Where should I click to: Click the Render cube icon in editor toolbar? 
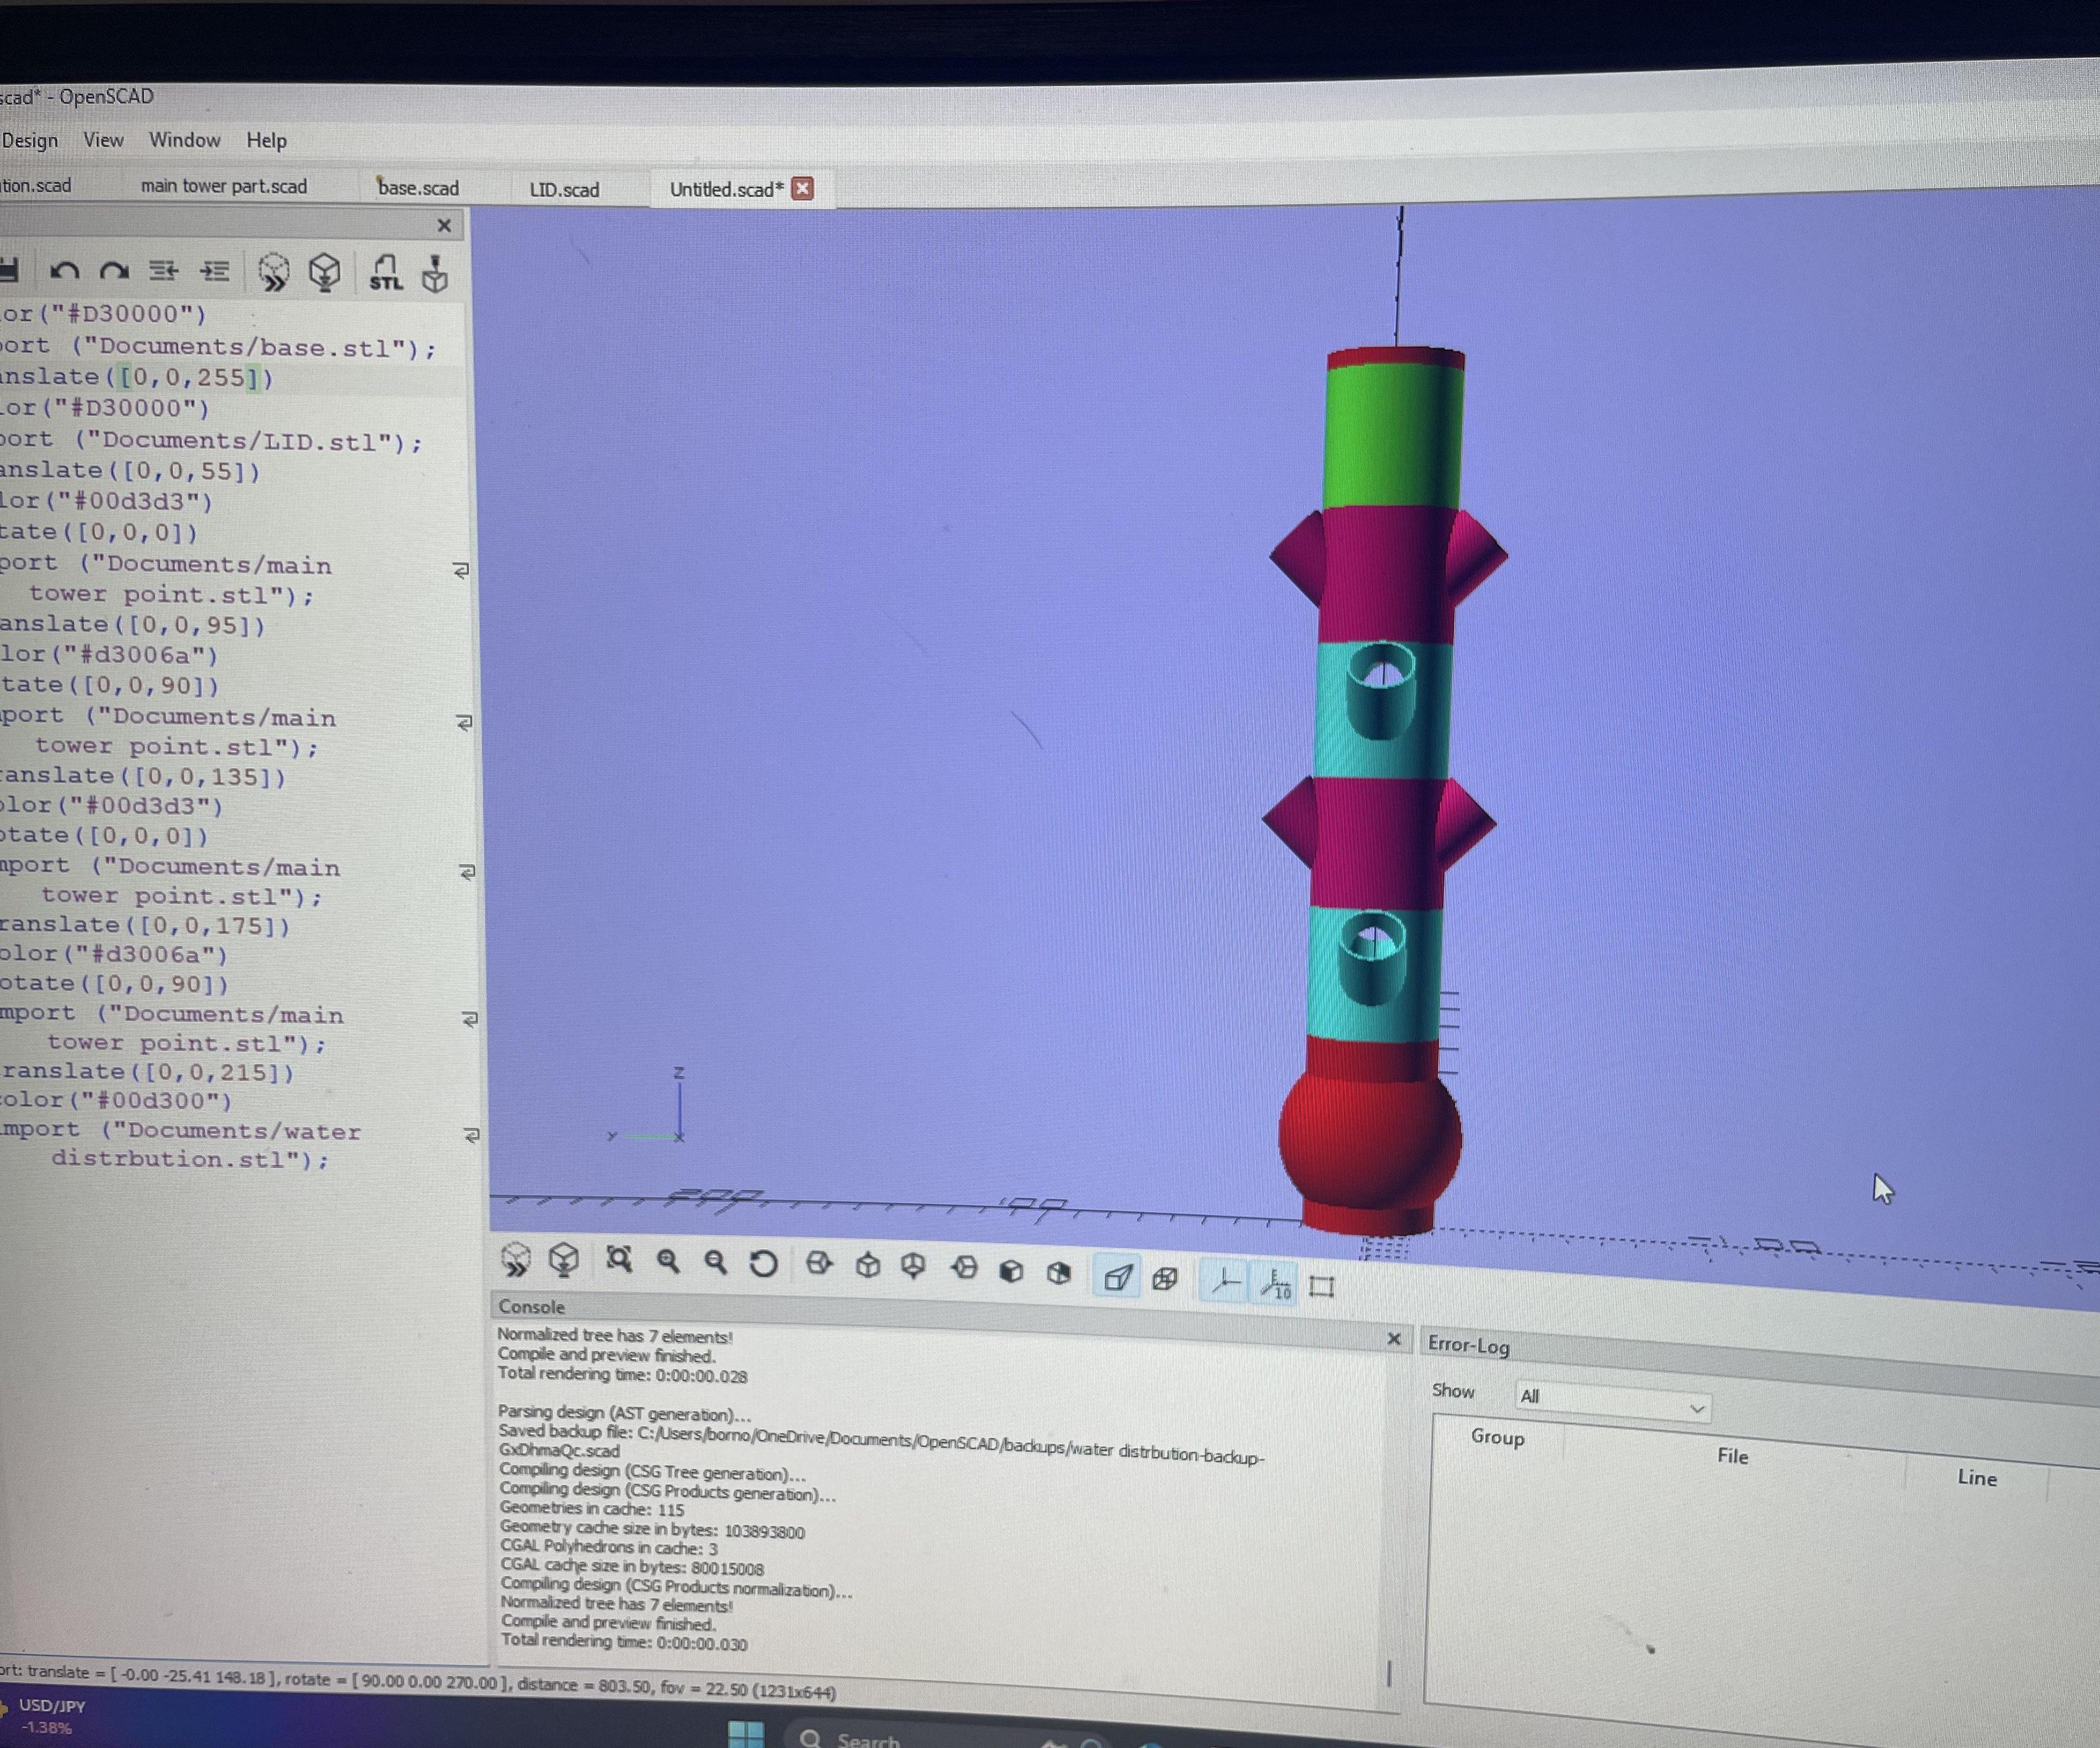click(324, 272)
